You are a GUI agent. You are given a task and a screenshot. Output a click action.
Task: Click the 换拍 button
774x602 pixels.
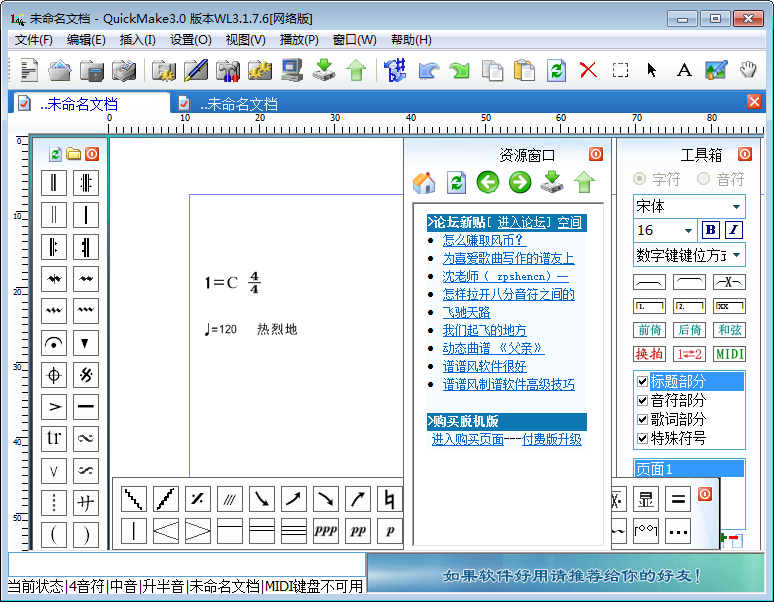coord(649,354)
